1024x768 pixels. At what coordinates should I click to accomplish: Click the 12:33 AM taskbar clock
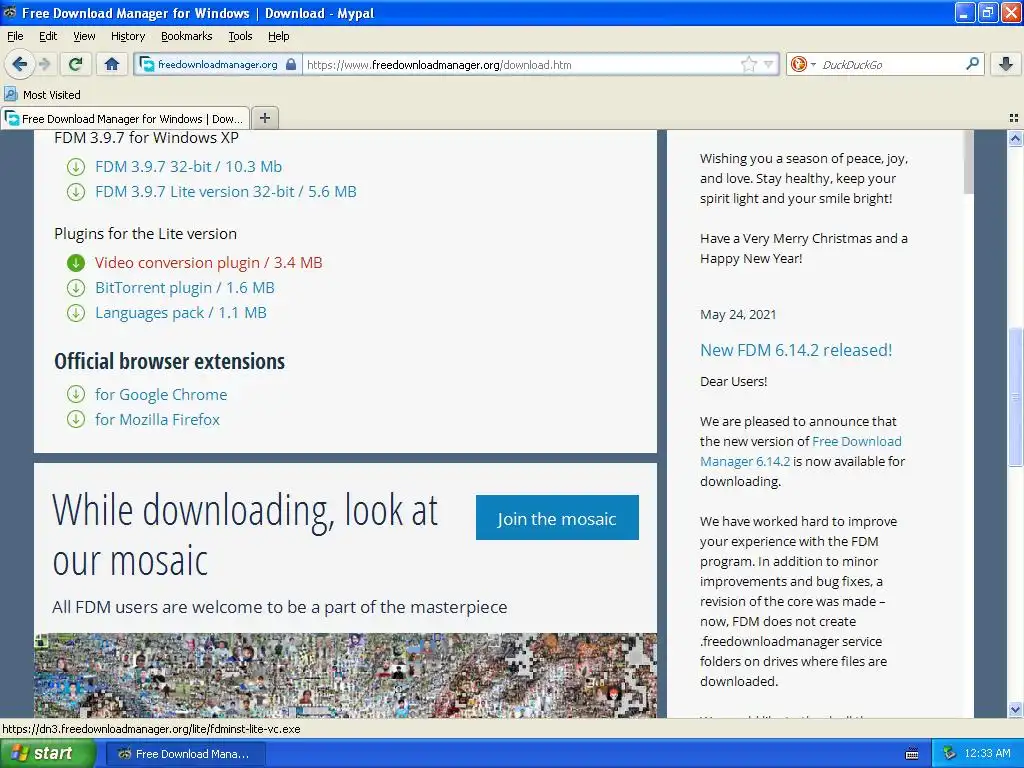(987, 753)
